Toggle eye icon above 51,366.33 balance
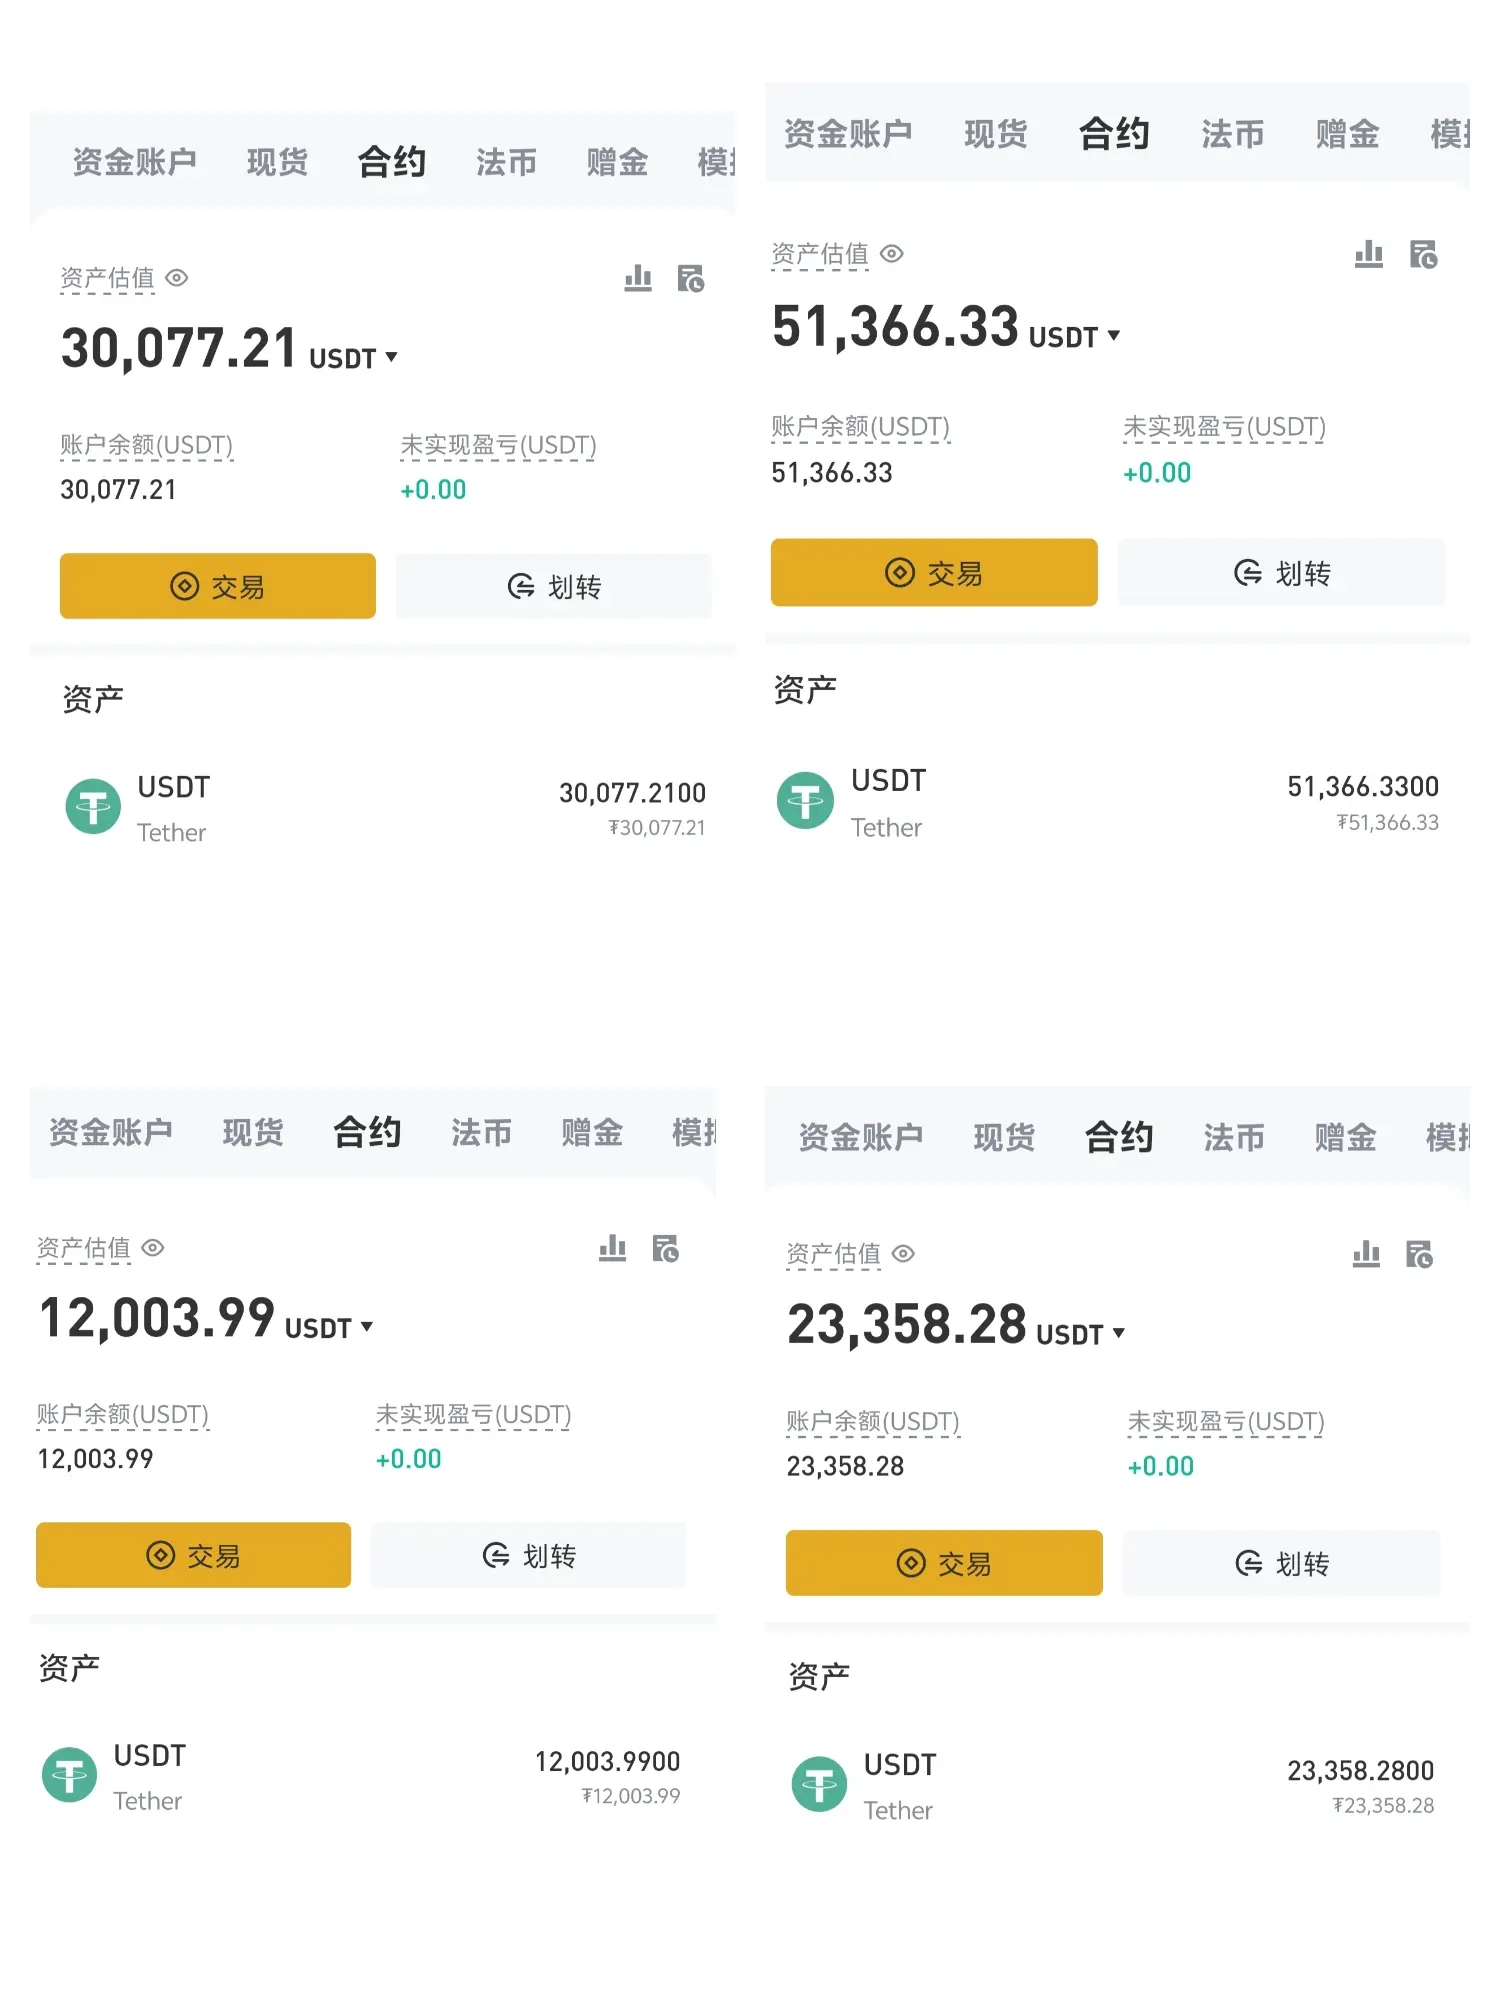 (x=892, y=254)
